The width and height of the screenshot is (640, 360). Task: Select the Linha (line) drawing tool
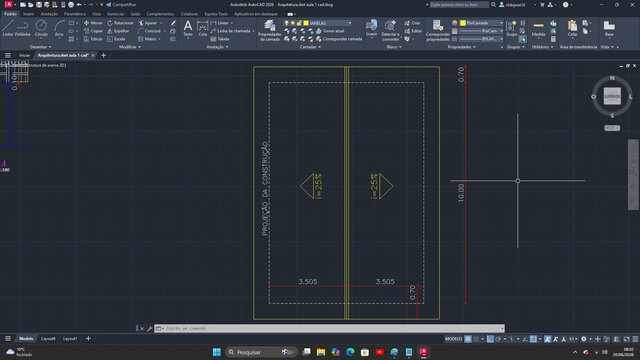[8, 28]
